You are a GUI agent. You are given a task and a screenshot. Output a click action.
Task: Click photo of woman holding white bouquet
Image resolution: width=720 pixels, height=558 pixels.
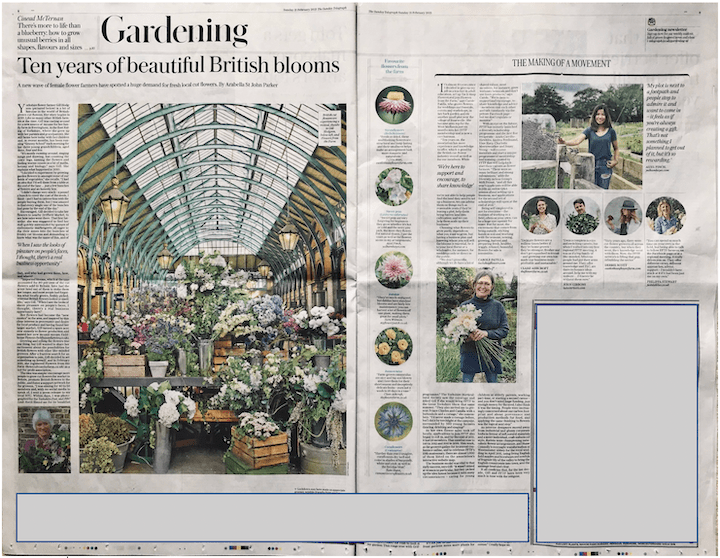476,325
